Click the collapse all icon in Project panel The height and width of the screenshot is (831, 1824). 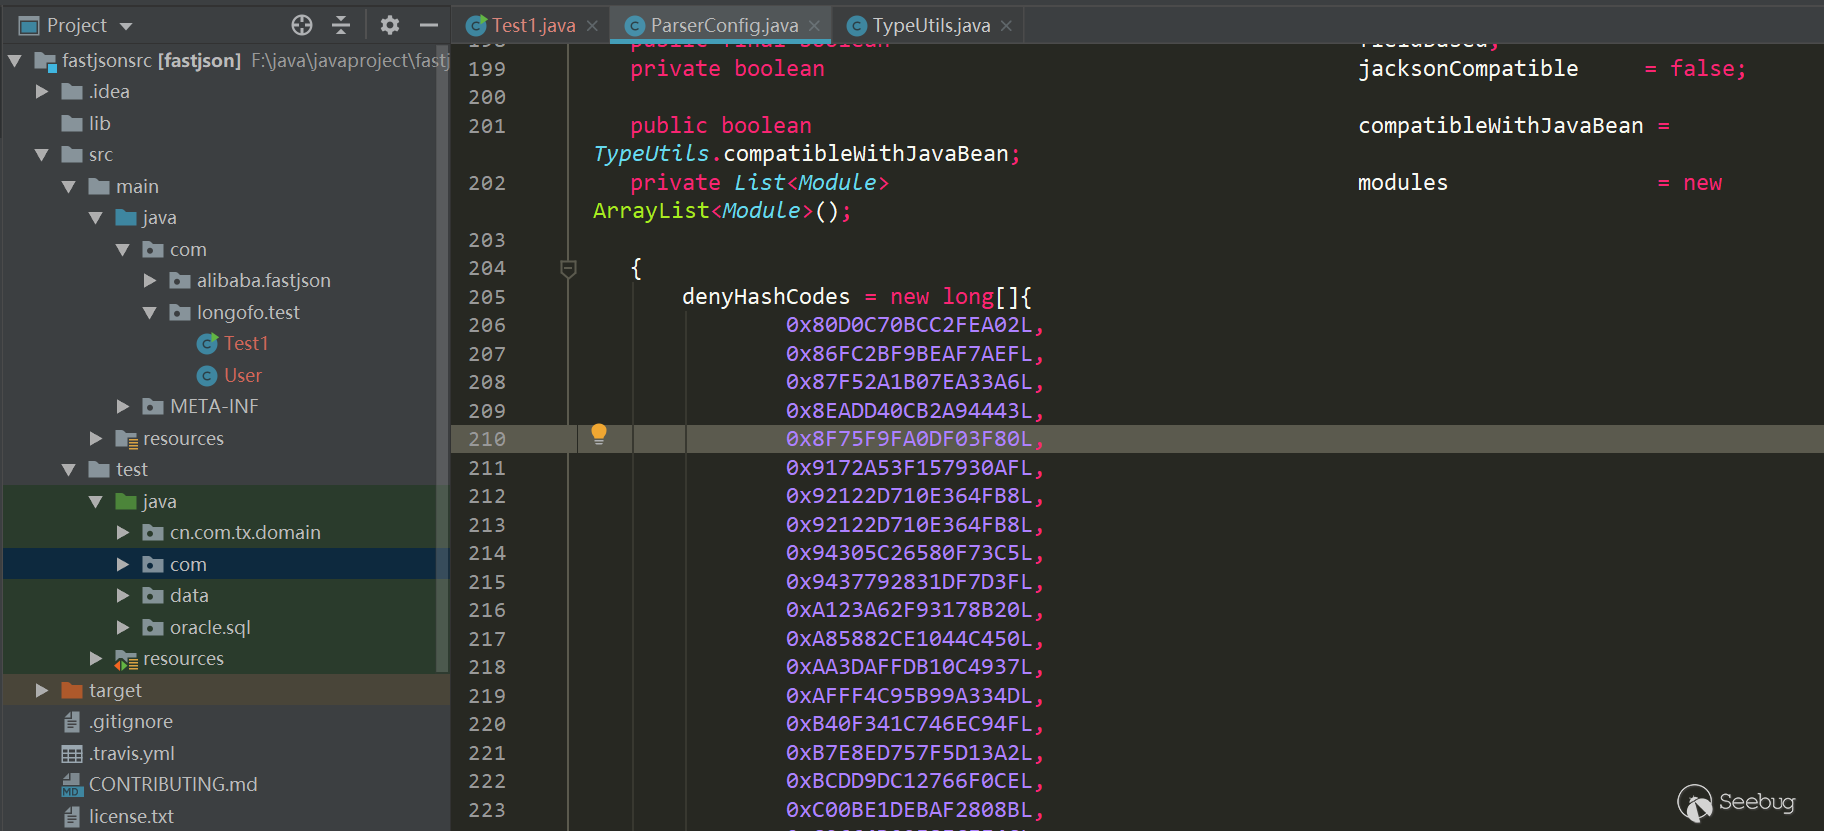coord(341,25)
